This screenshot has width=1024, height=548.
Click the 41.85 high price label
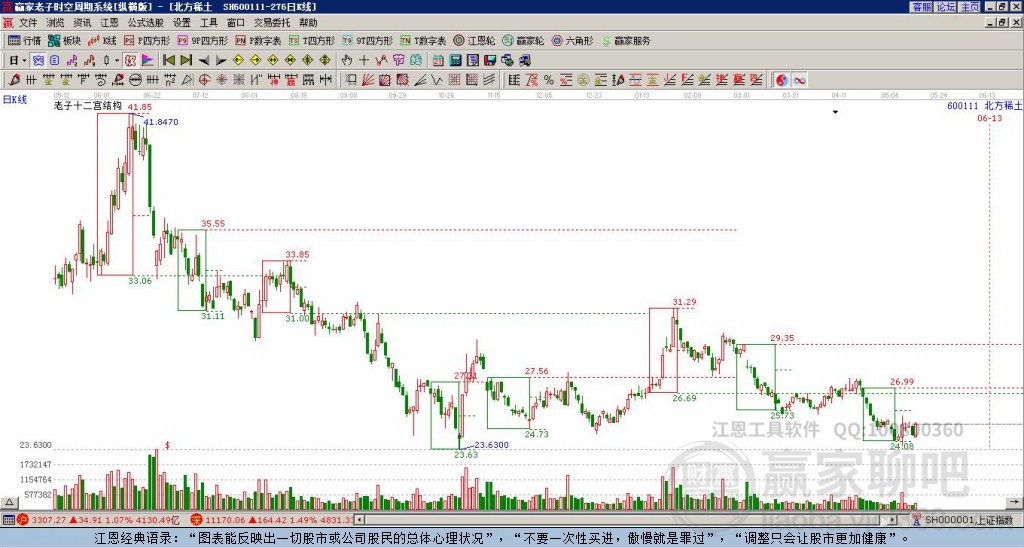(x=140, y=107)
